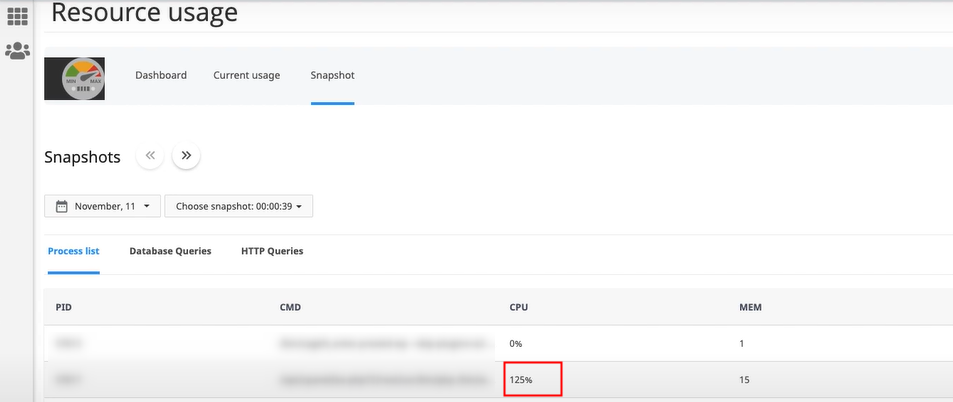Click the calendar icon in date picker
953x402 pixels.
[x=62, y=207]
